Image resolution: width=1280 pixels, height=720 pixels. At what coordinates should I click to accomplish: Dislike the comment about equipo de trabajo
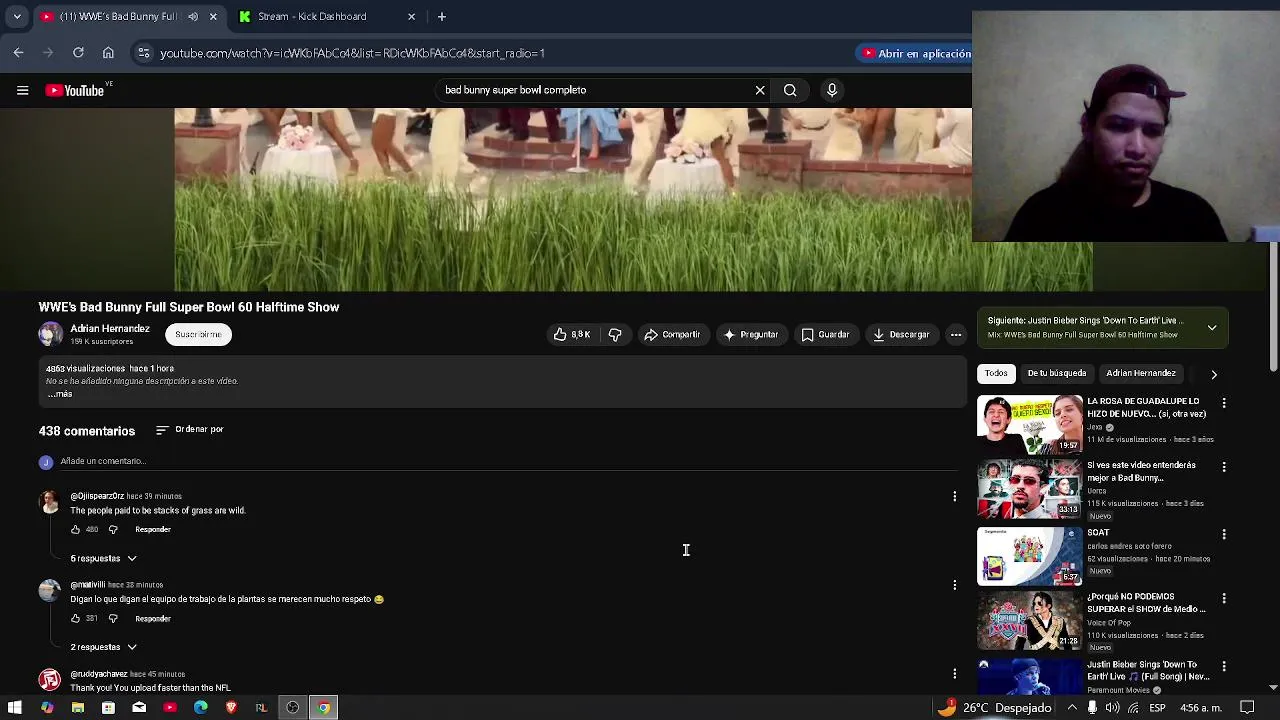(x=113, y=618)
